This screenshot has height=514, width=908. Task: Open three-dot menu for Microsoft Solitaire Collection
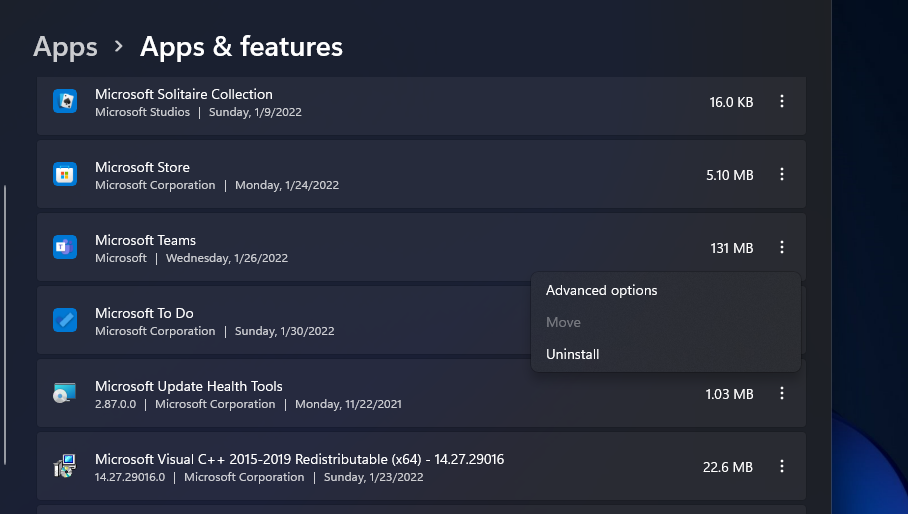(x=782, y=101)
